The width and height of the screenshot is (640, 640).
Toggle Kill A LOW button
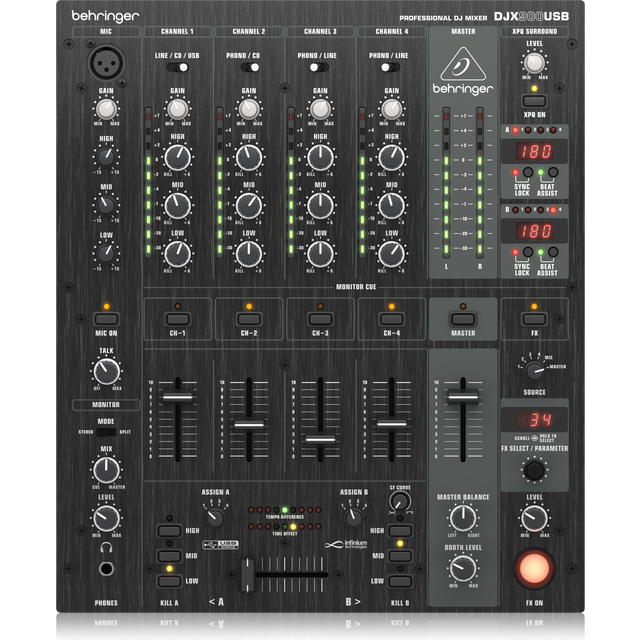coord(169,581)
